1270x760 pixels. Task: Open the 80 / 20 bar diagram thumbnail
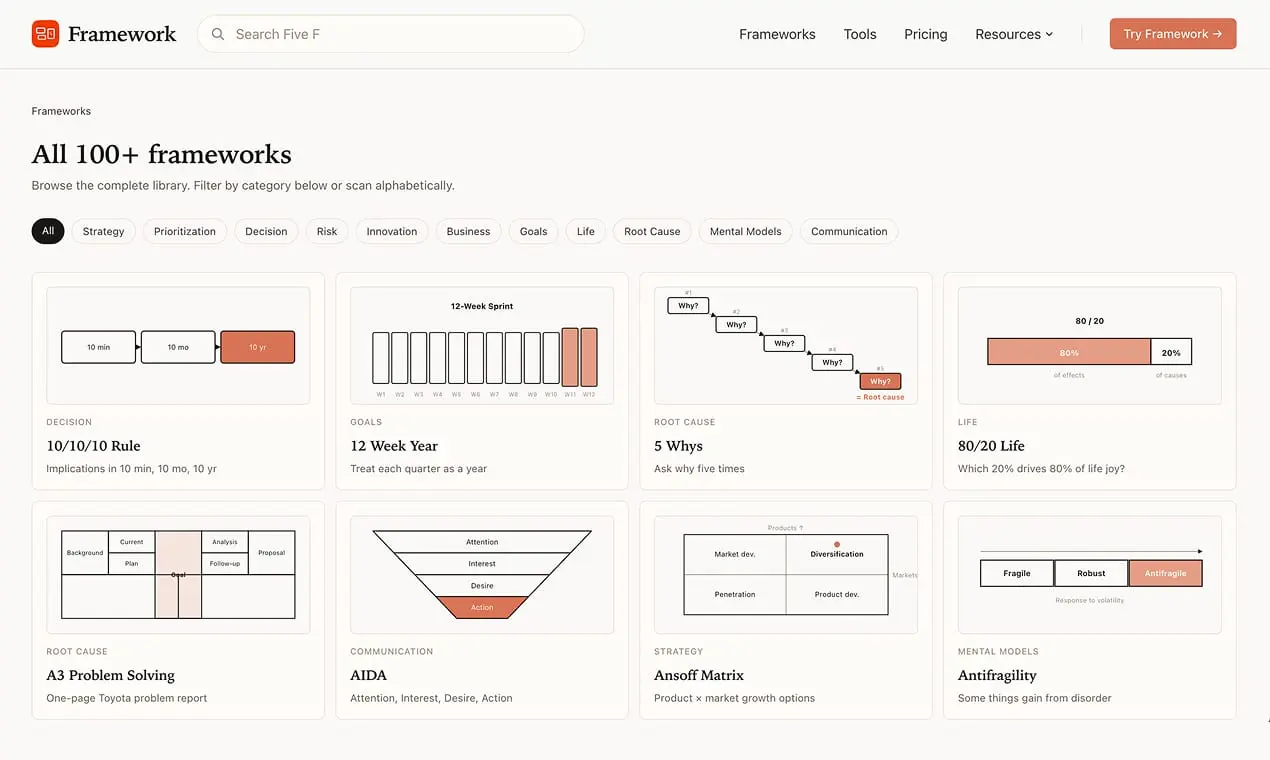(x=1090, y=346)
